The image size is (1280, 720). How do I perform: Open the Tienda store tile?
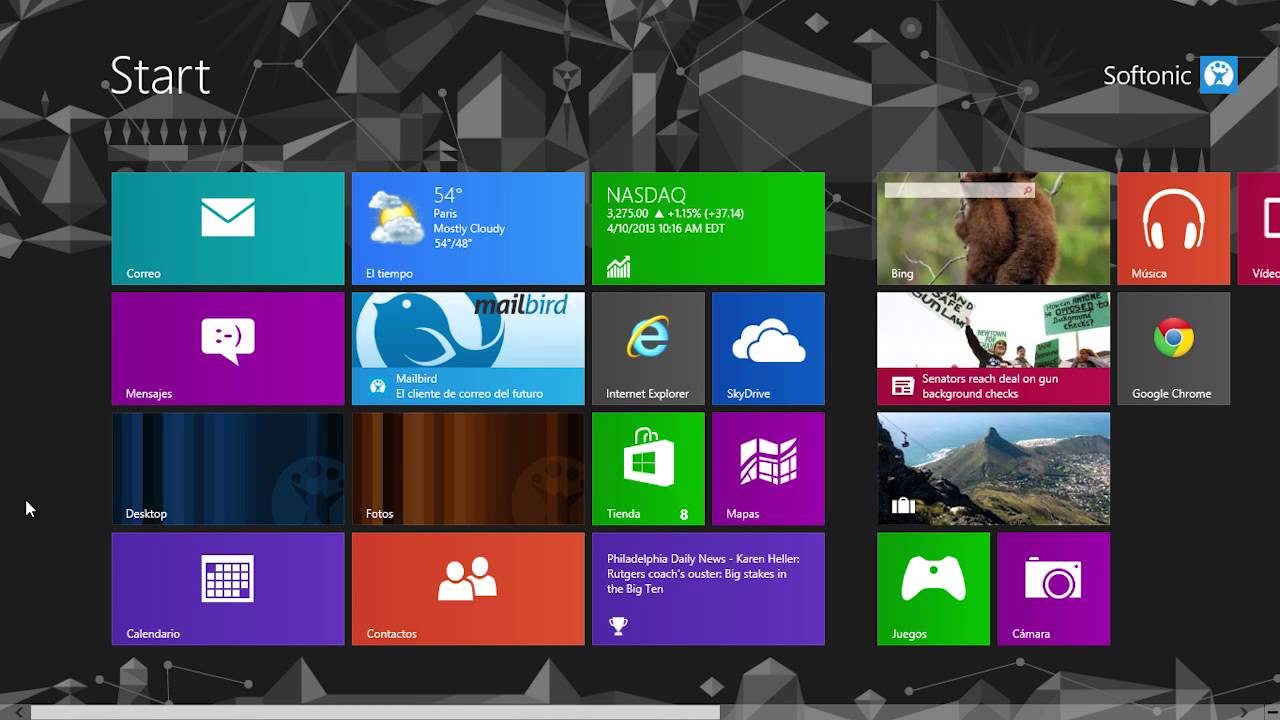point(648,469)
